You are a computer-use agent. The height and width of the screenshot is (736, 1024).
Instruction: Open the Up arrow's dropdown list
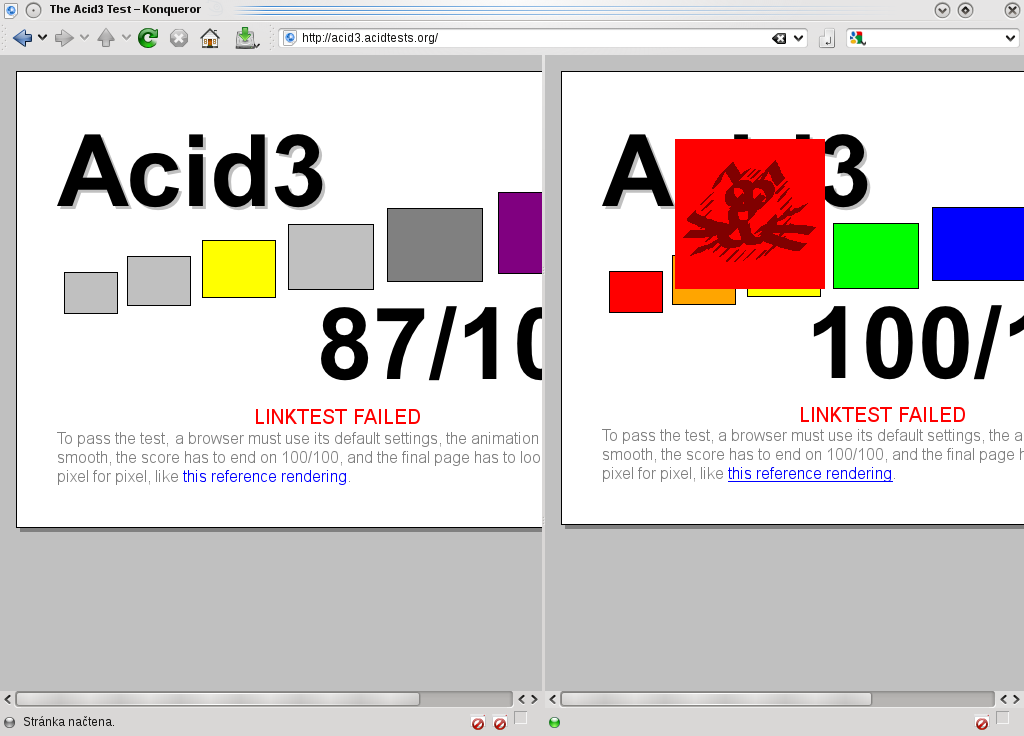126,38
